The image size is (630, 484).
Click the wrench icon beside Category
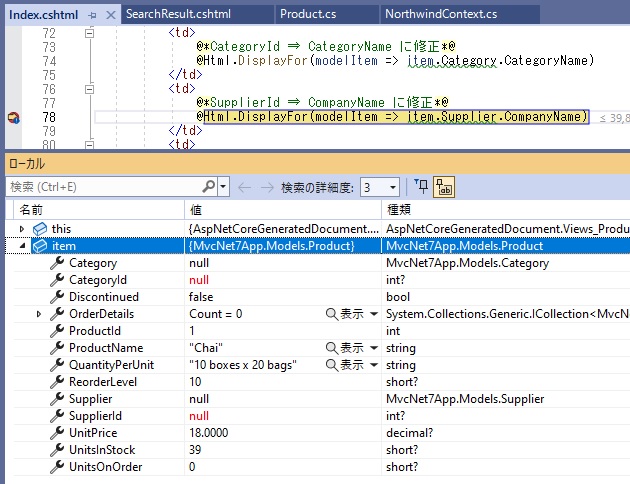pyautogui.click(x=57, y=263)
